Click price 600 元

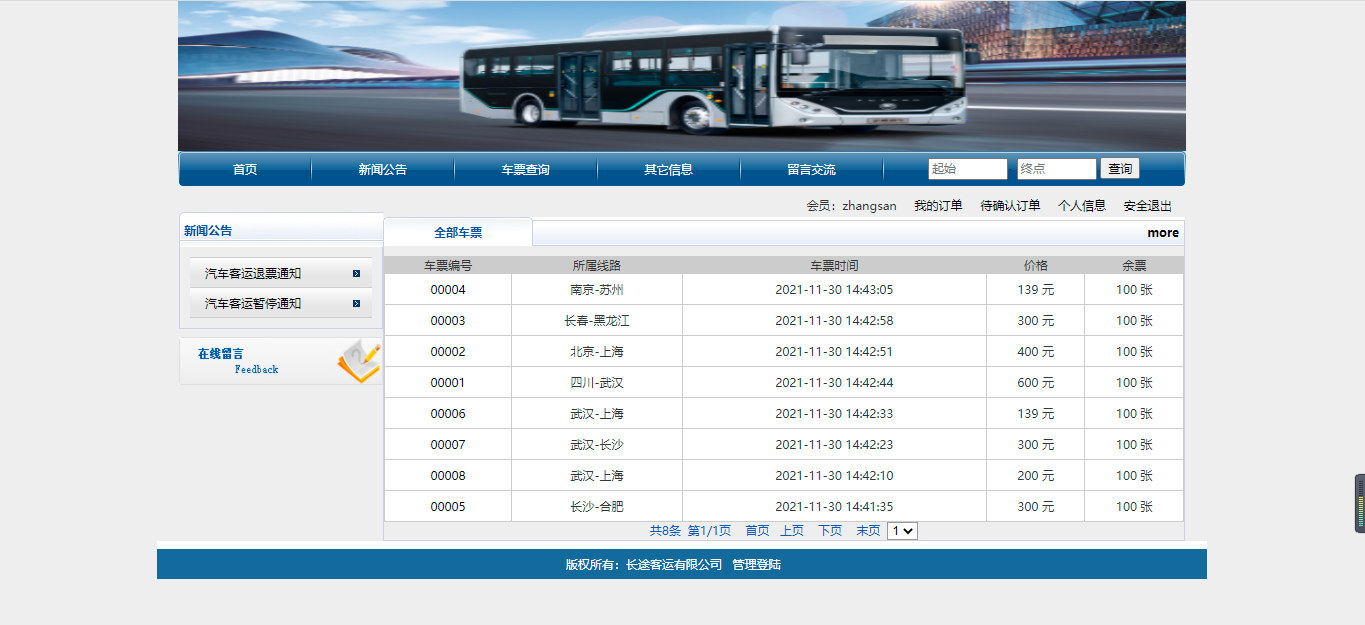pos(1036,383)
